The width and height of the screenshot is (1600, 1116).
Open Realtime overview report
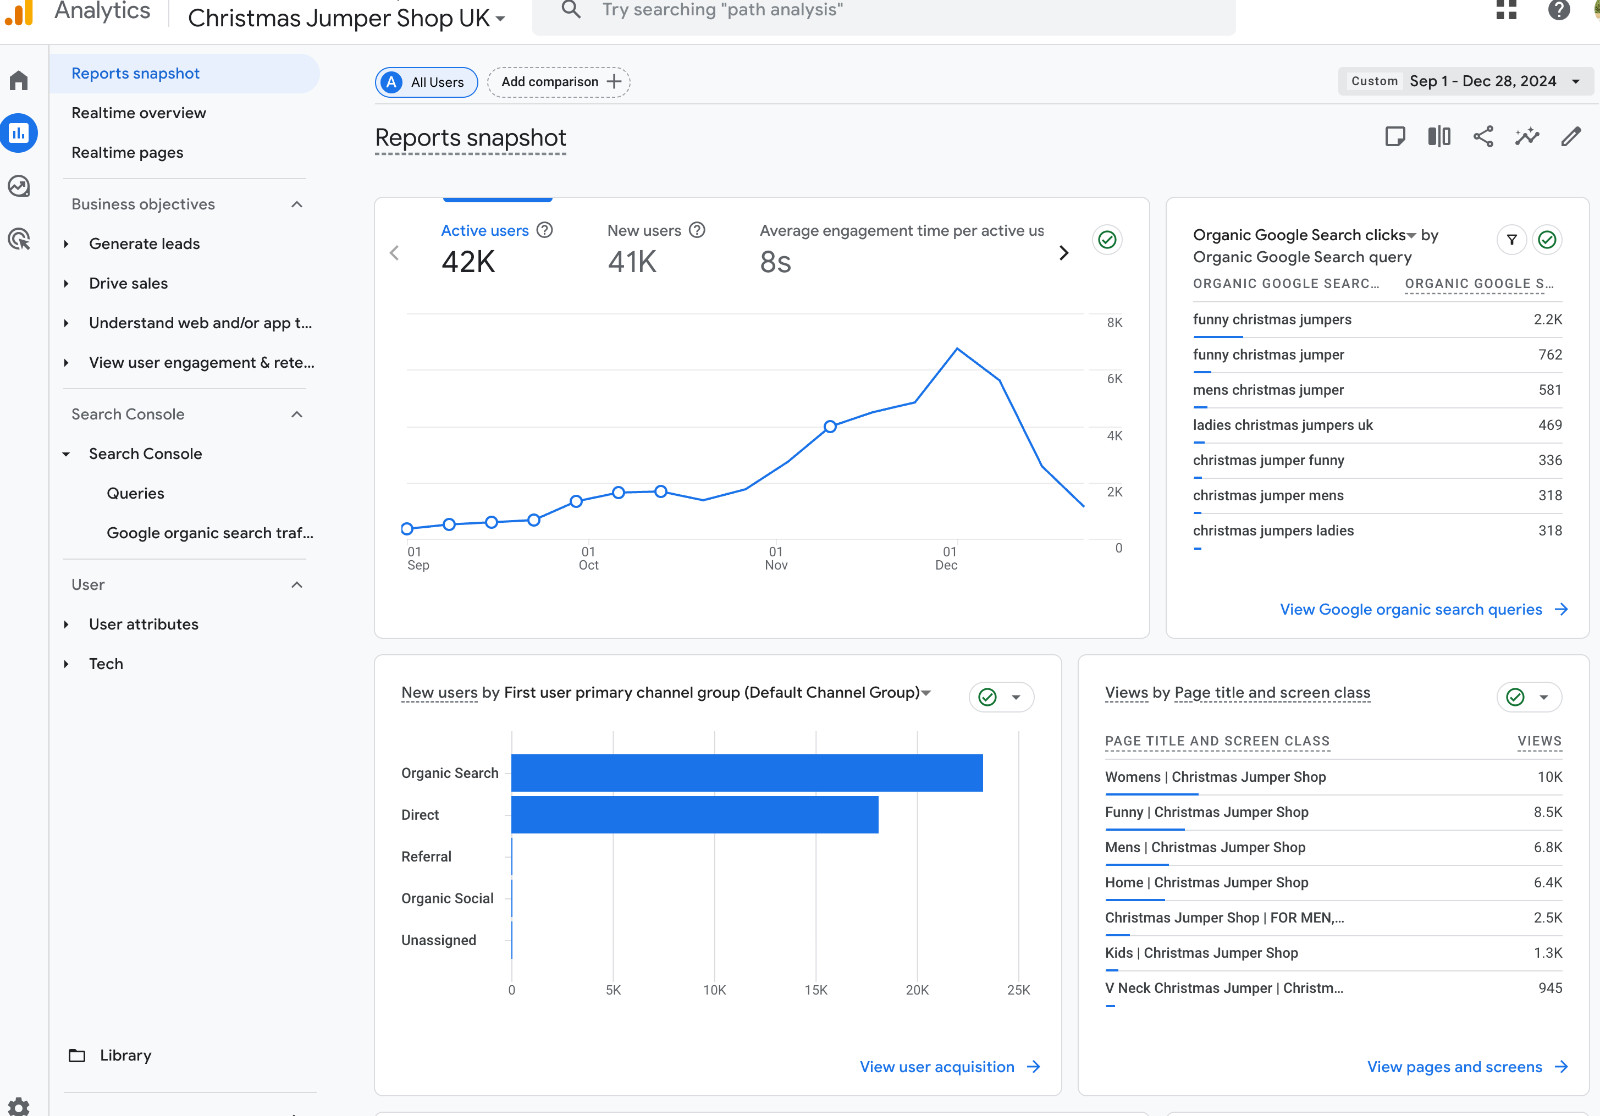pyautogui.click(x=139, y=113)
